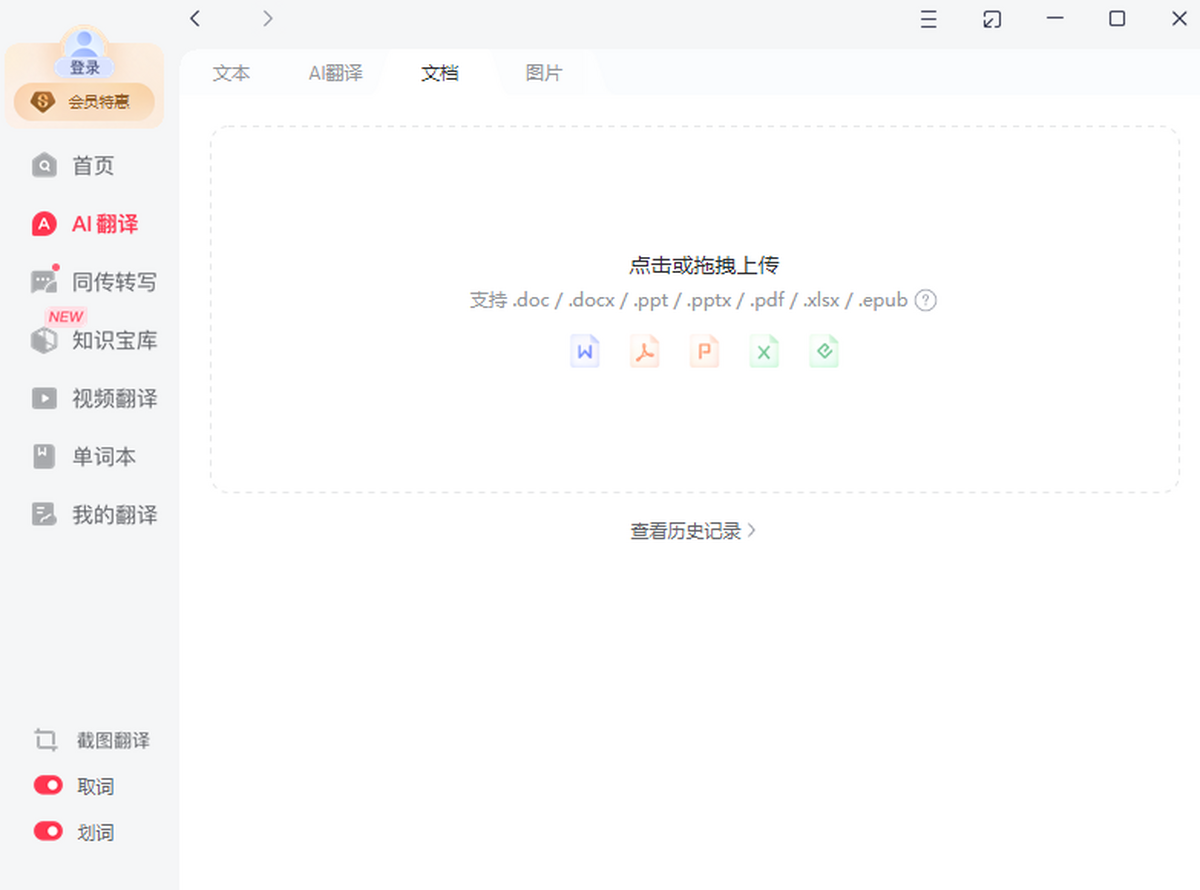This screenshot has width=1200, height=890.
Task: Open the AI翻译 tab
Action: [335, 73]
